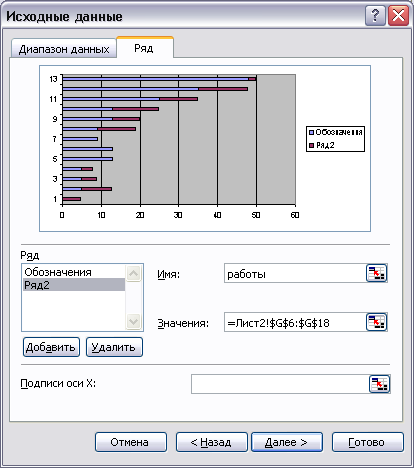Finish the wizard with Готово
The height and width of the screenshot is (468, 414).
(x=368, y=442)
